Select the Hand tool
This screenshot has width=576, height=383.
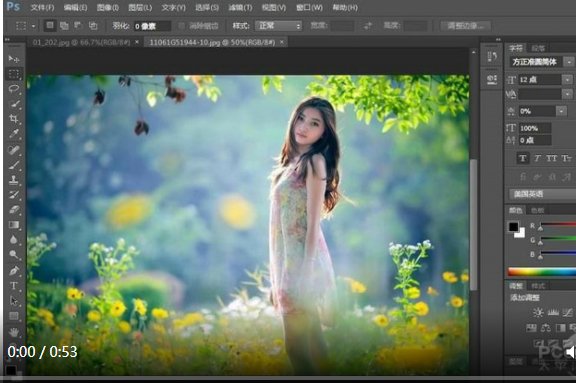tap(14, 332)
